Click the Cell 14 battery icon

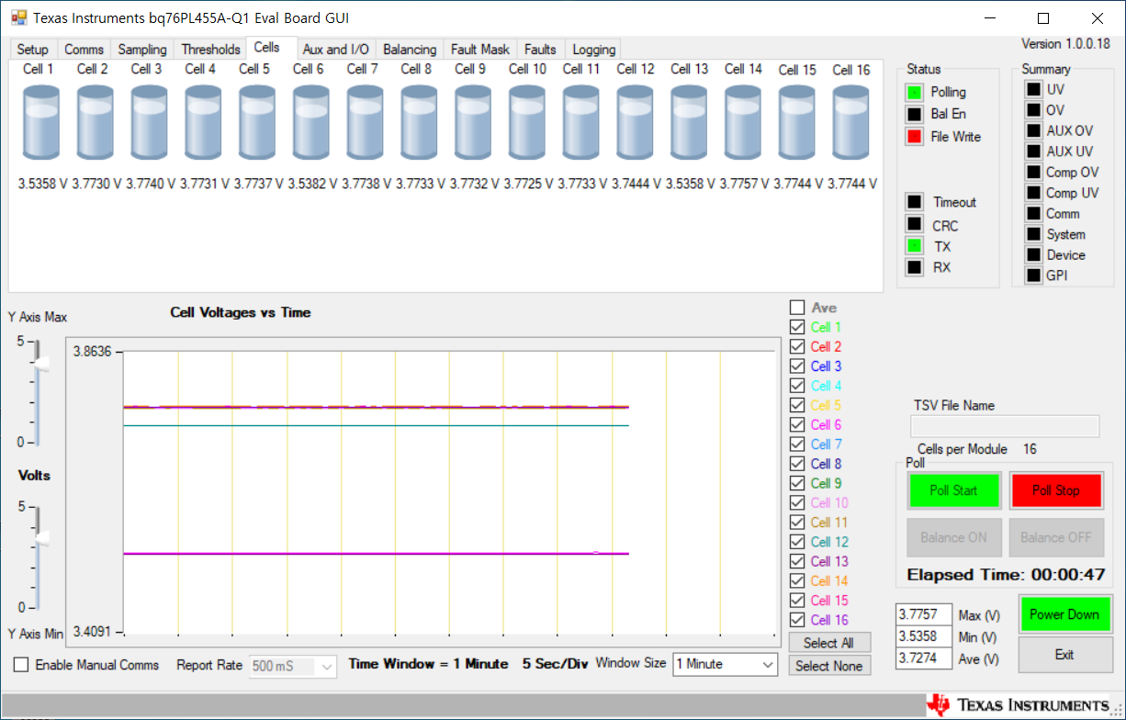click(x=743, y=123)
